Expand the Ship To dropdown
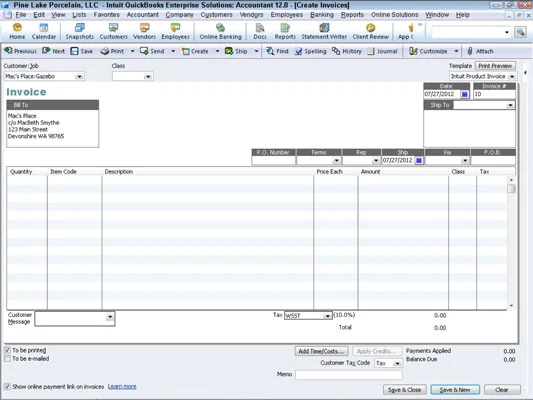533x400 pixels. click(x=510, y=105)
